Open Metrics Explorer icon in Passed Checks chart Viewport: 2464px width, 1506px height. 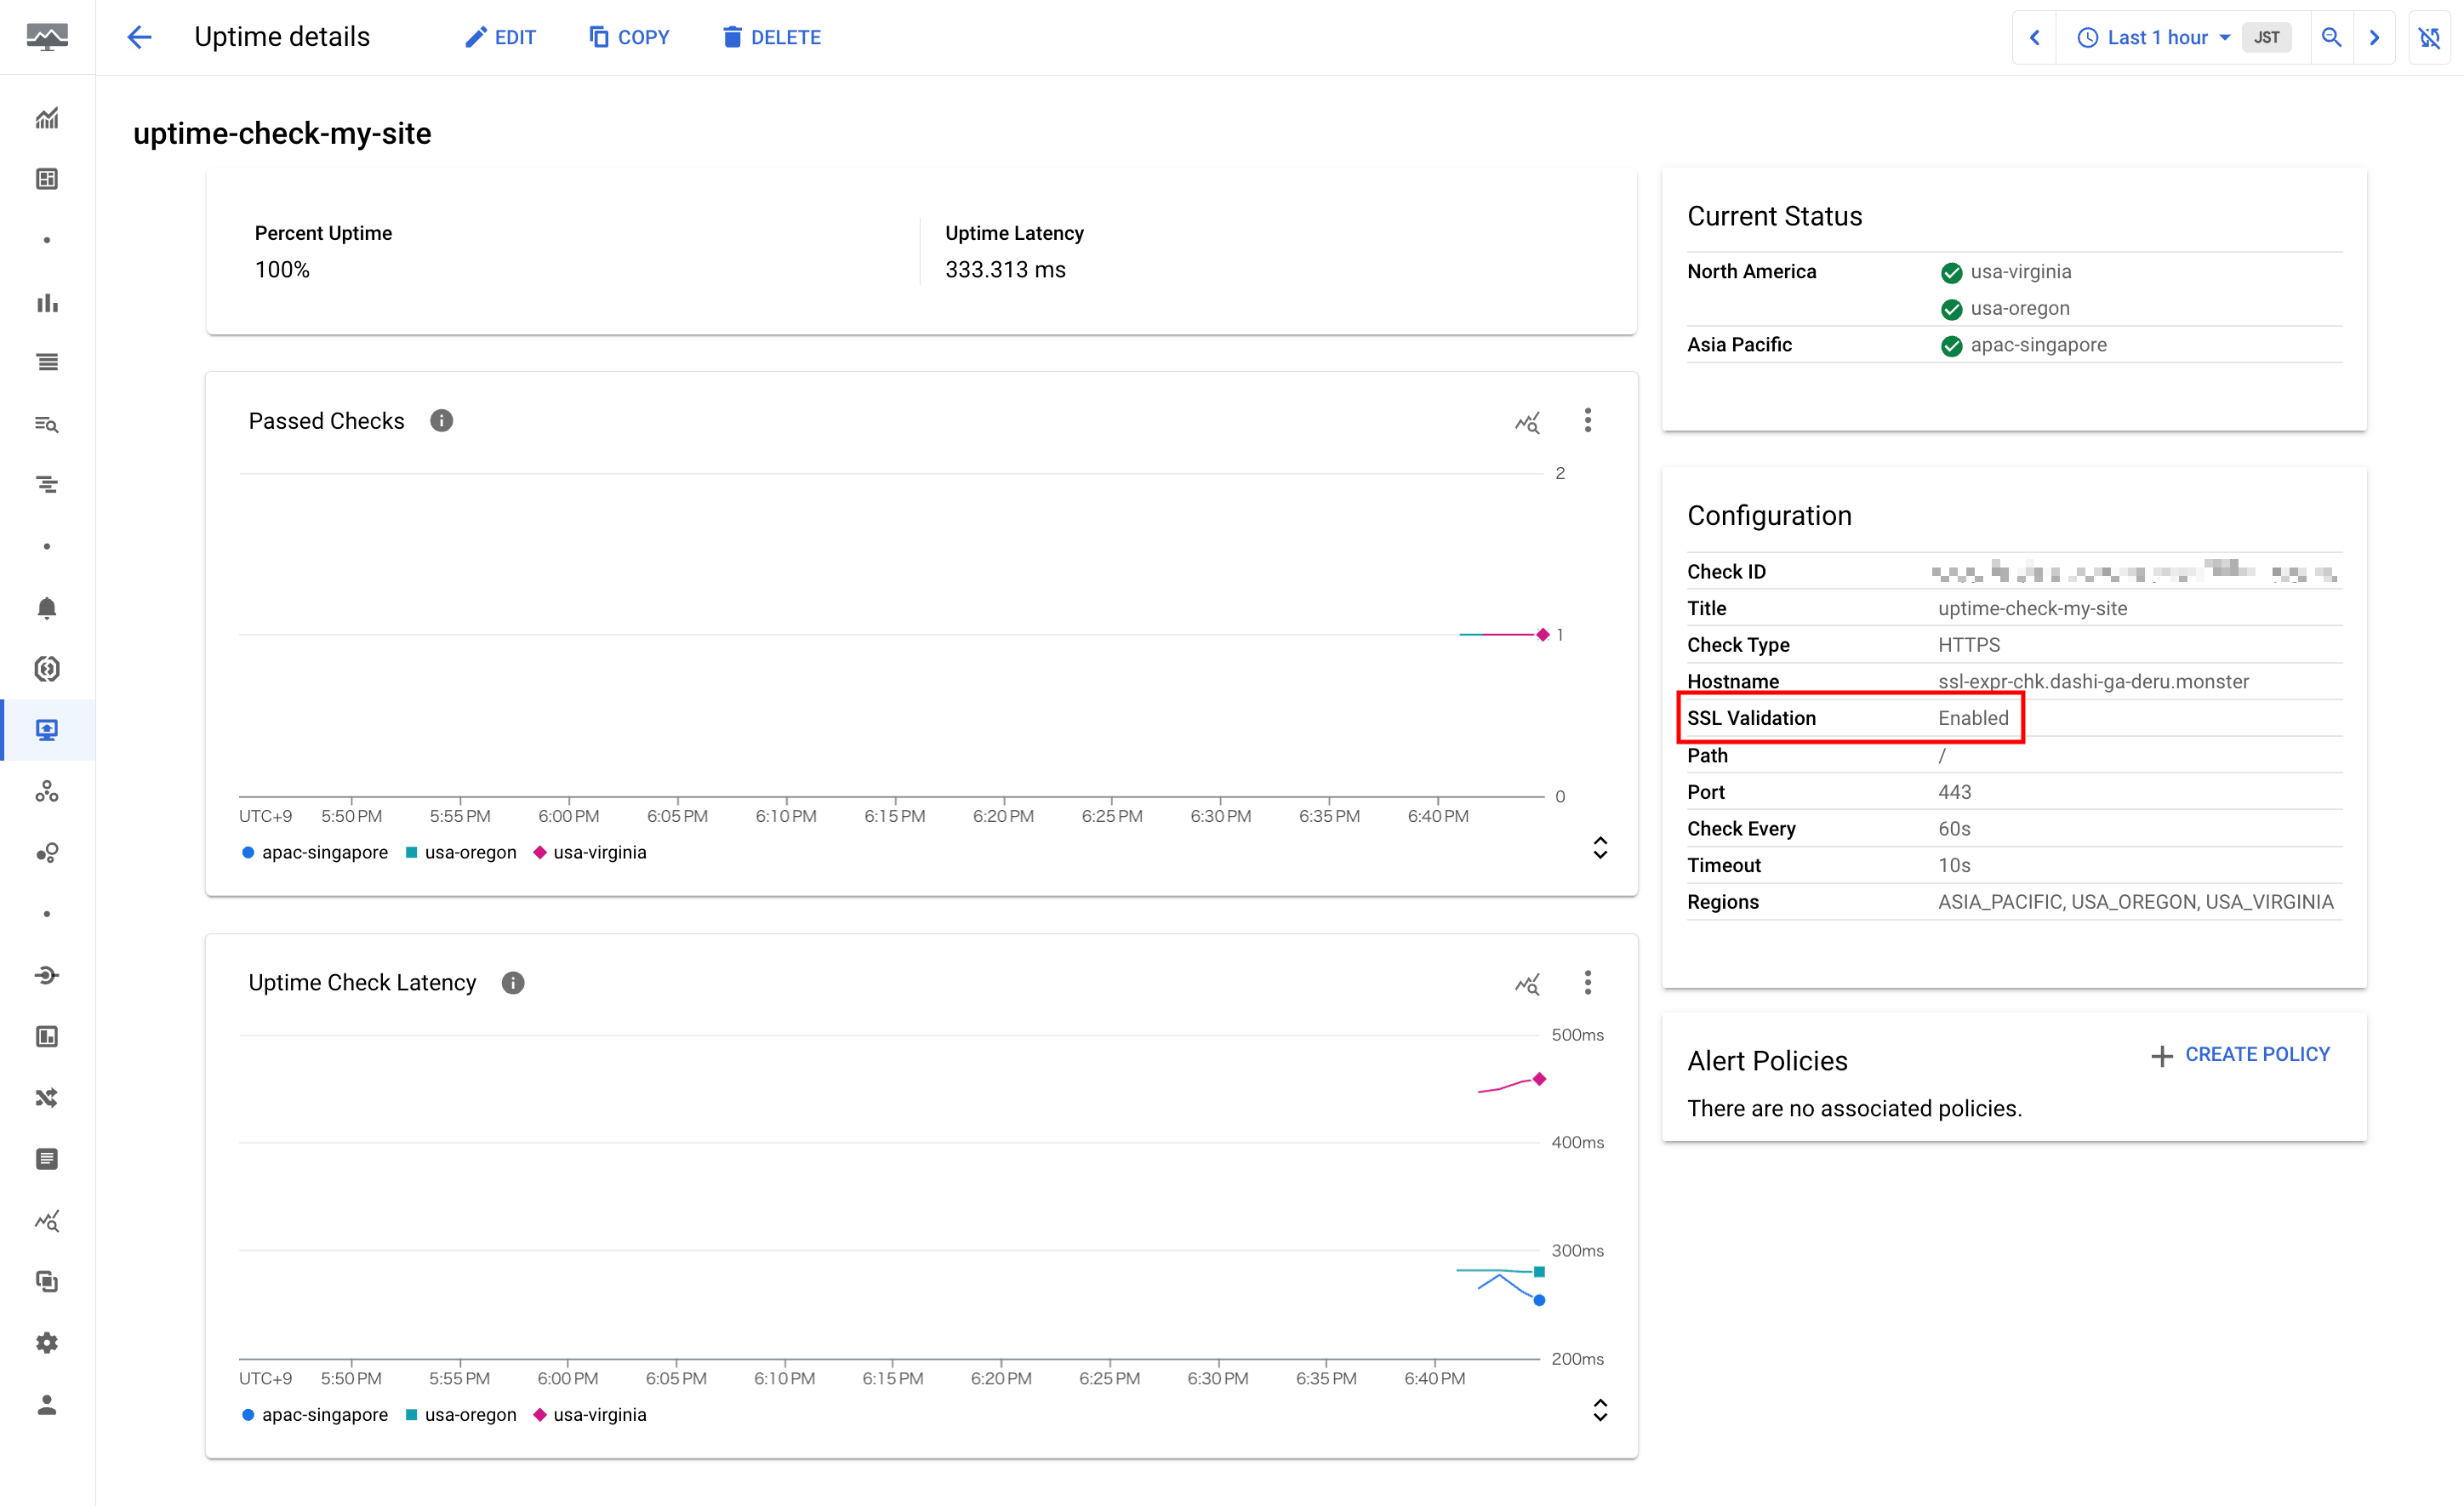click(x=1526, y=422)
